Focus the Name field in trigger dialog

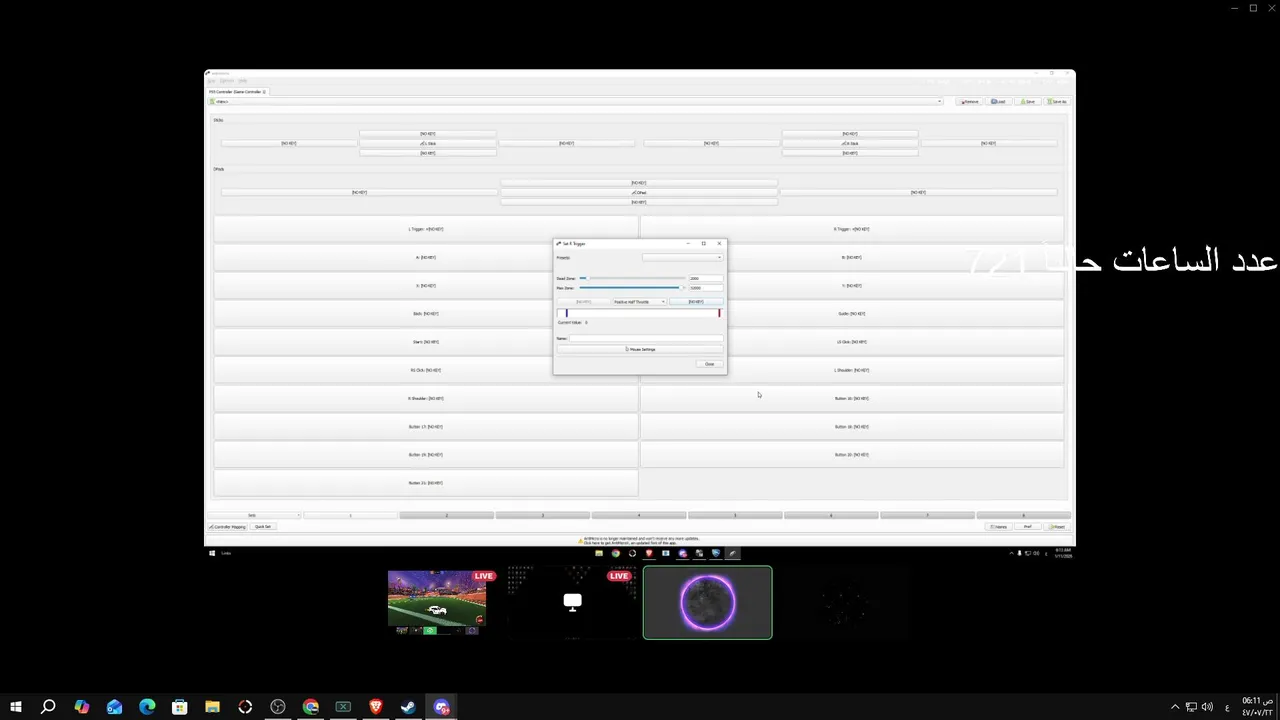tap(645, 339)
